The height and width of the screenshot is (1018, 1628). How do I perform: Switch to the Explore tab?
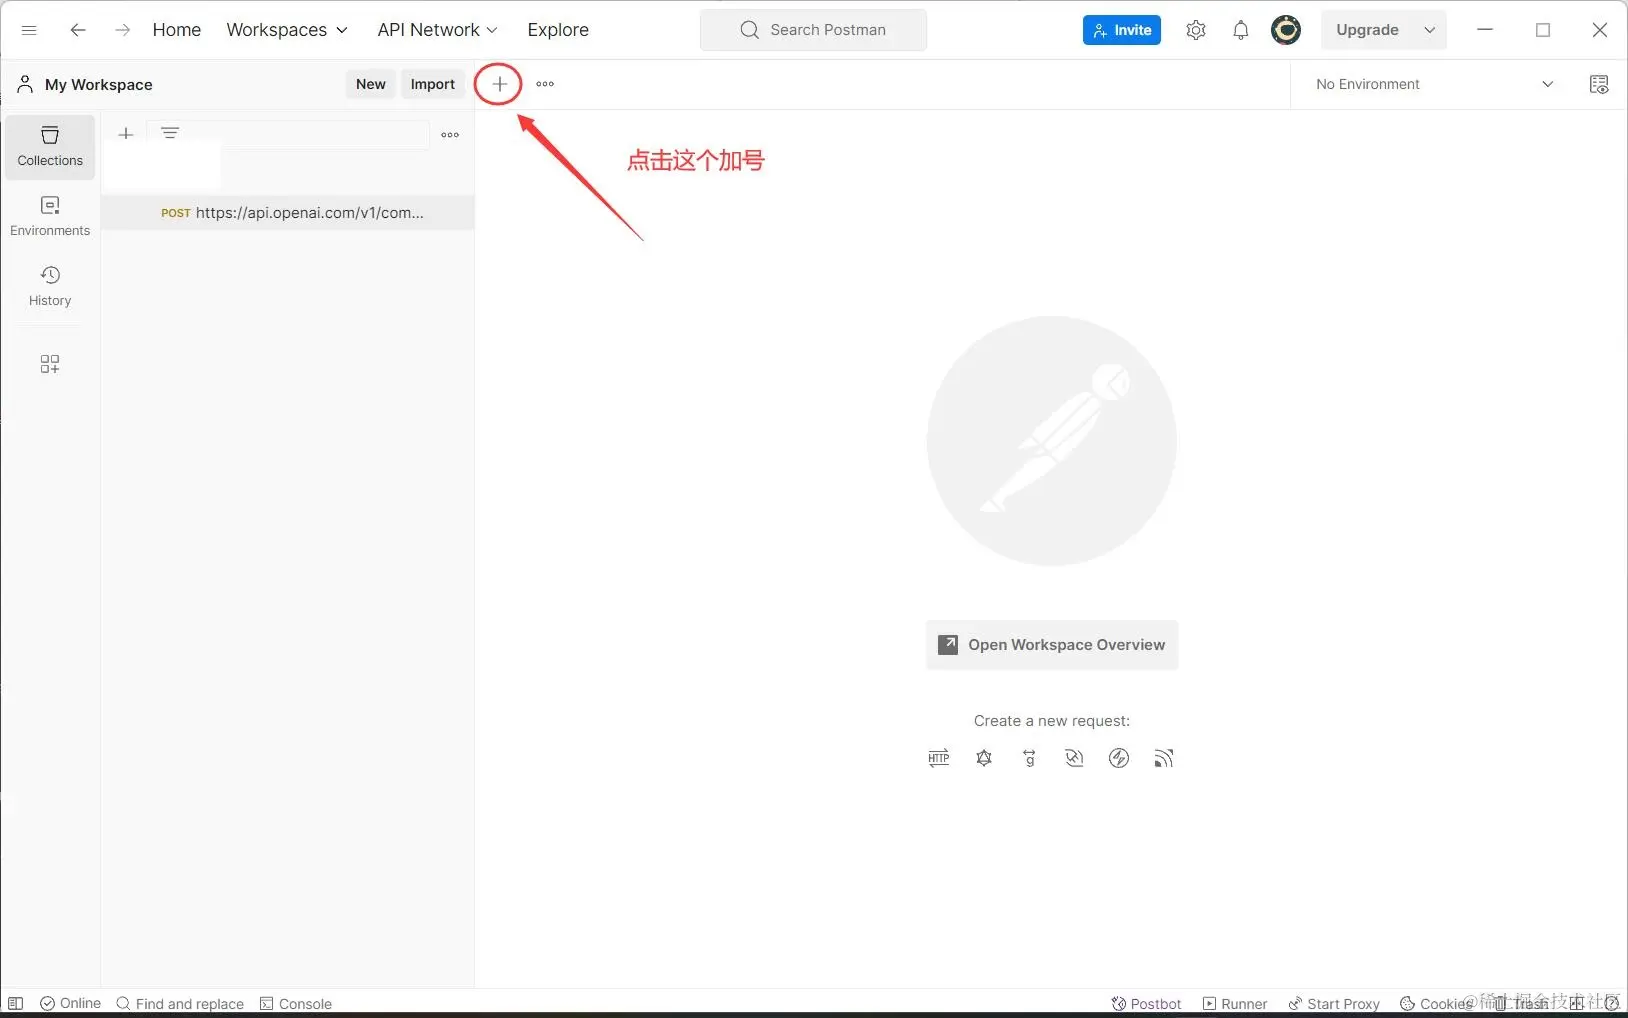click(557, 29)
